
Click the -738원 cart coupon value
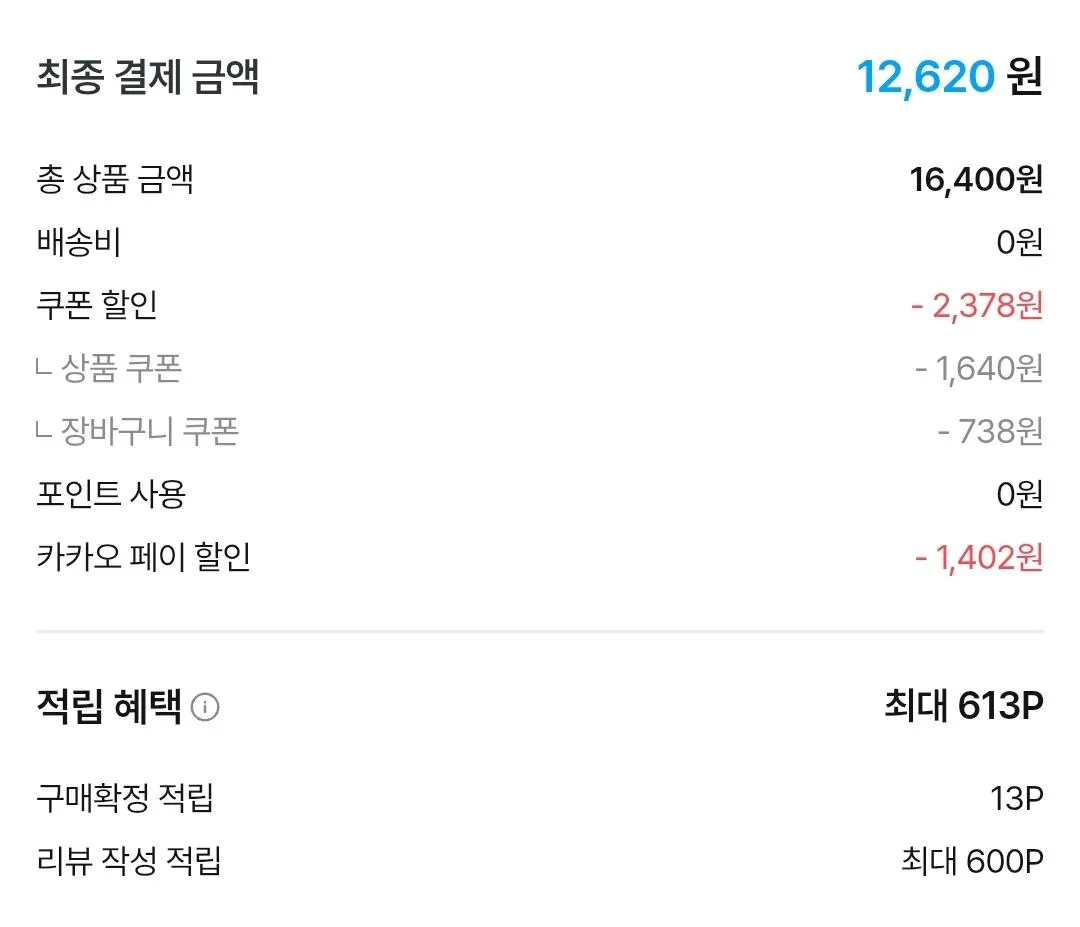pyautogui.click(x=990, y=432)
